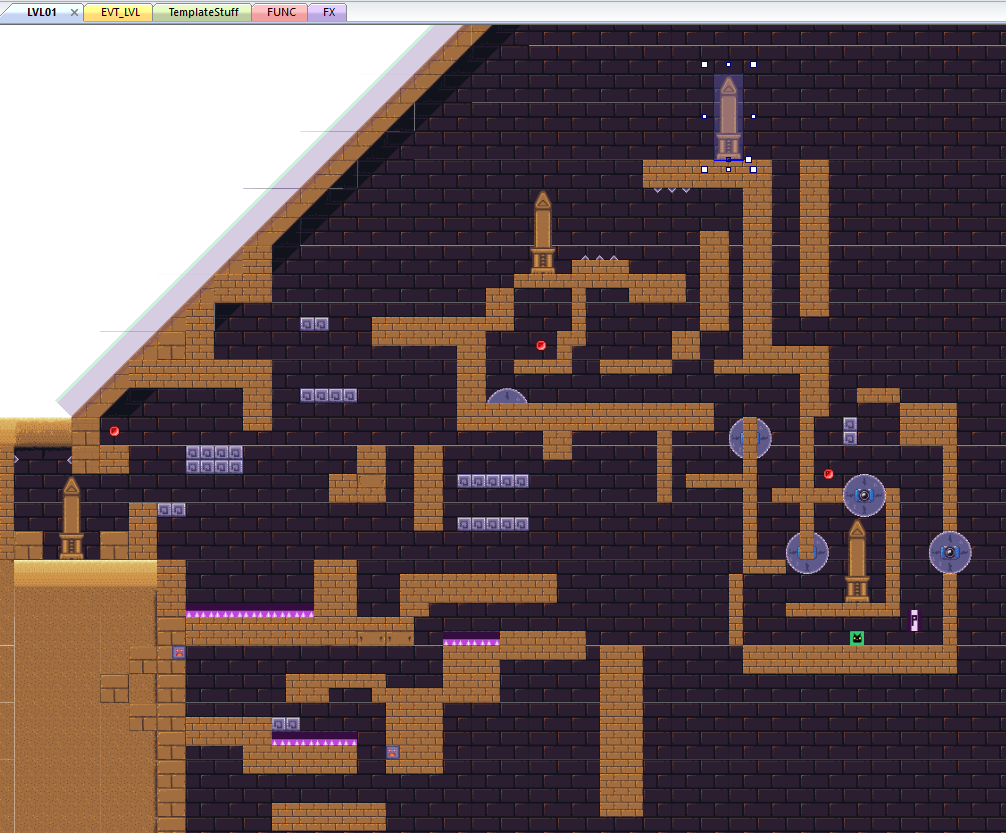Select the red gem under the vertical stone pair
Viewport: 1006px width, 833px height.
(x=828, y=474)
